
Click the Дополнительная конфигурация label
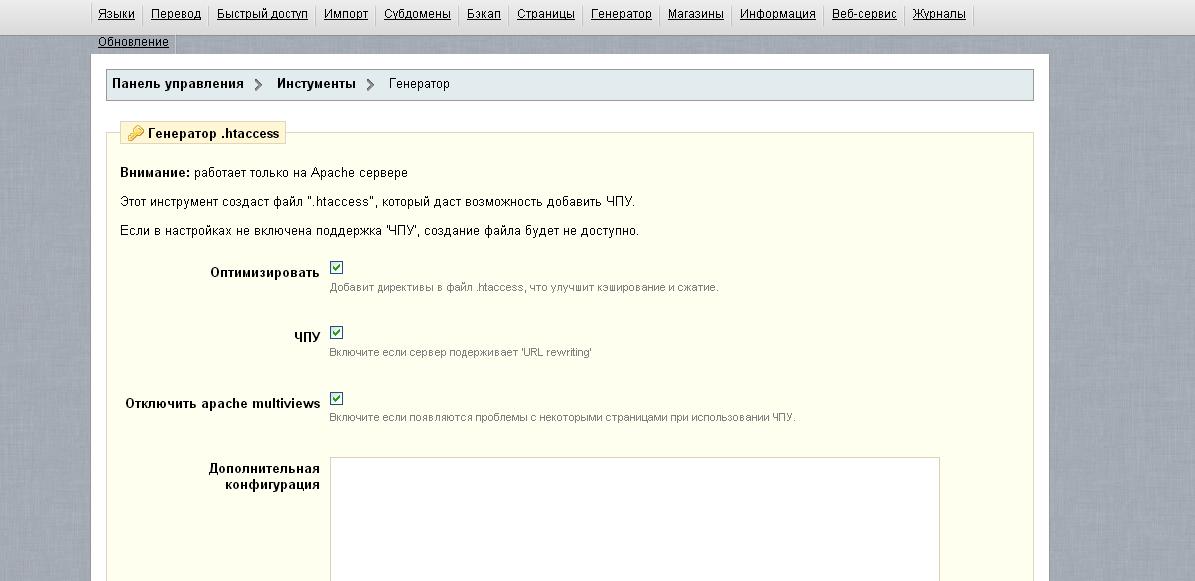(264, 477)
